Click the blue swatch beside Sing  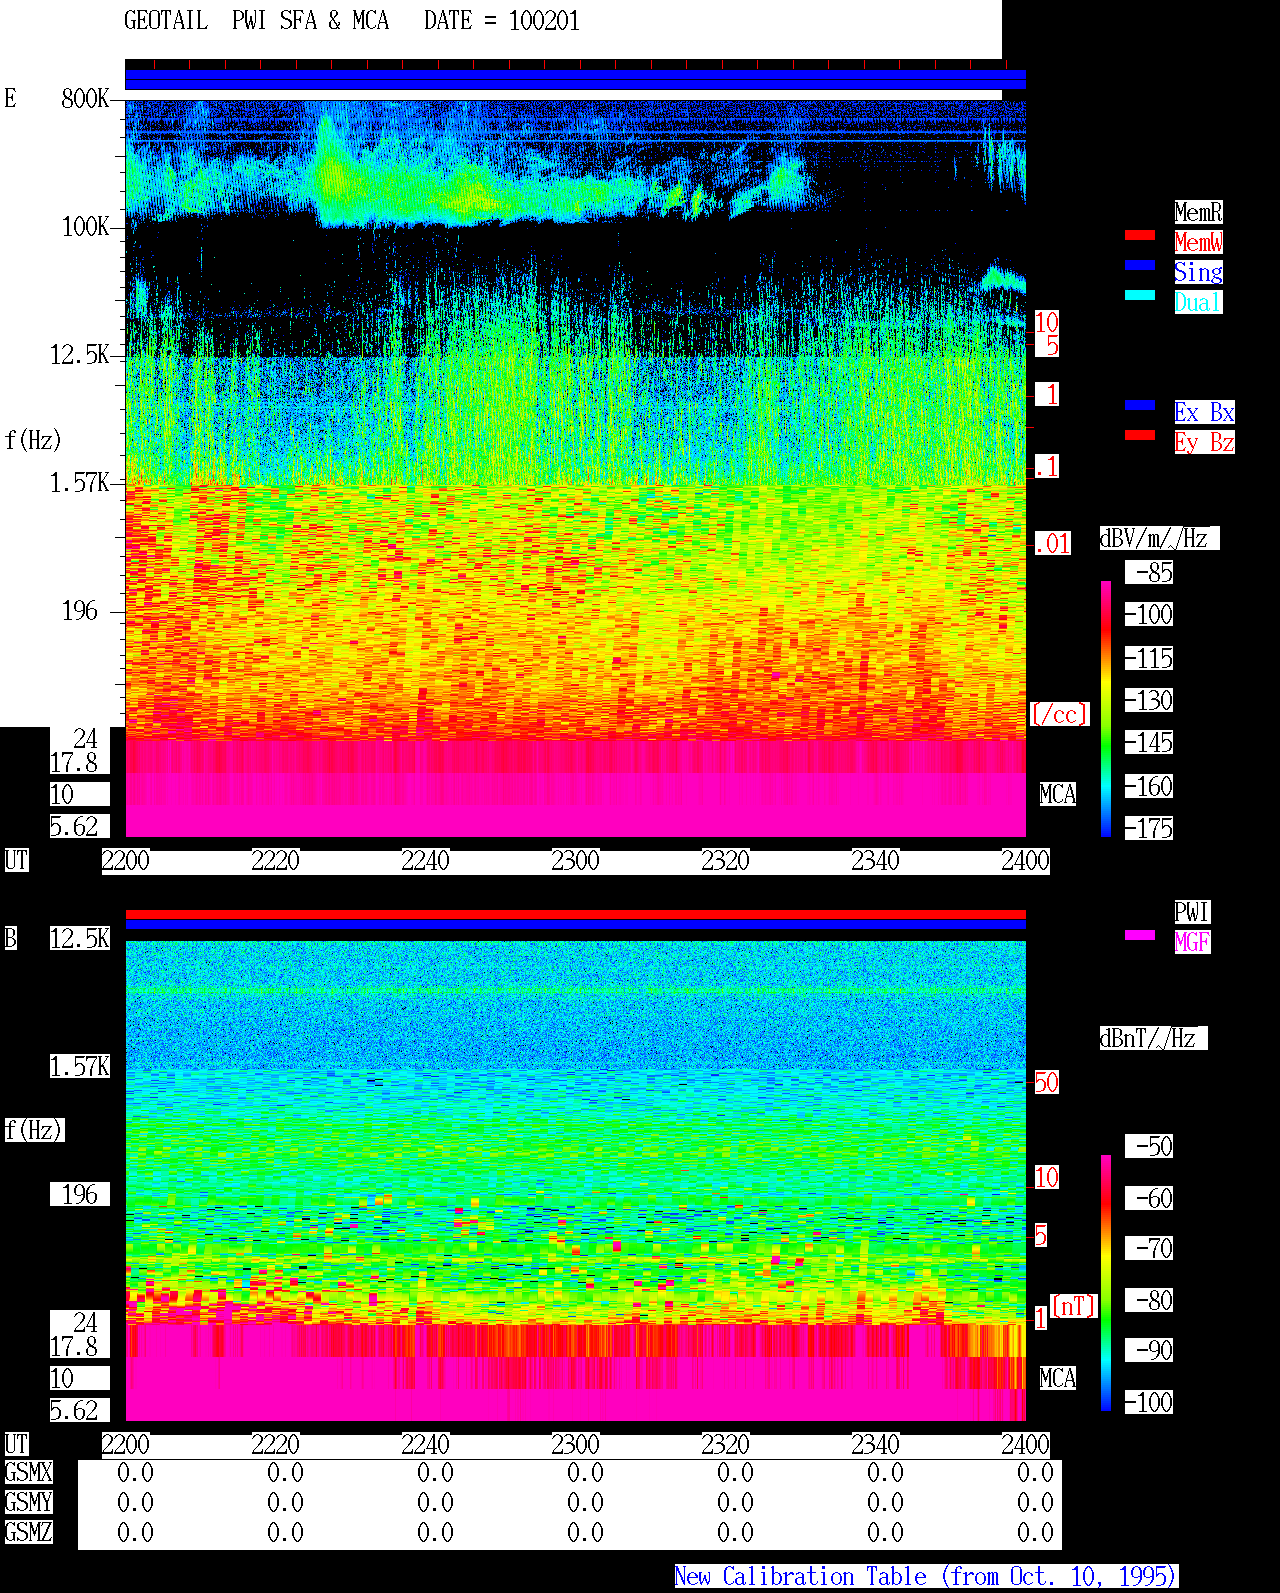(x=1140, y=265)
